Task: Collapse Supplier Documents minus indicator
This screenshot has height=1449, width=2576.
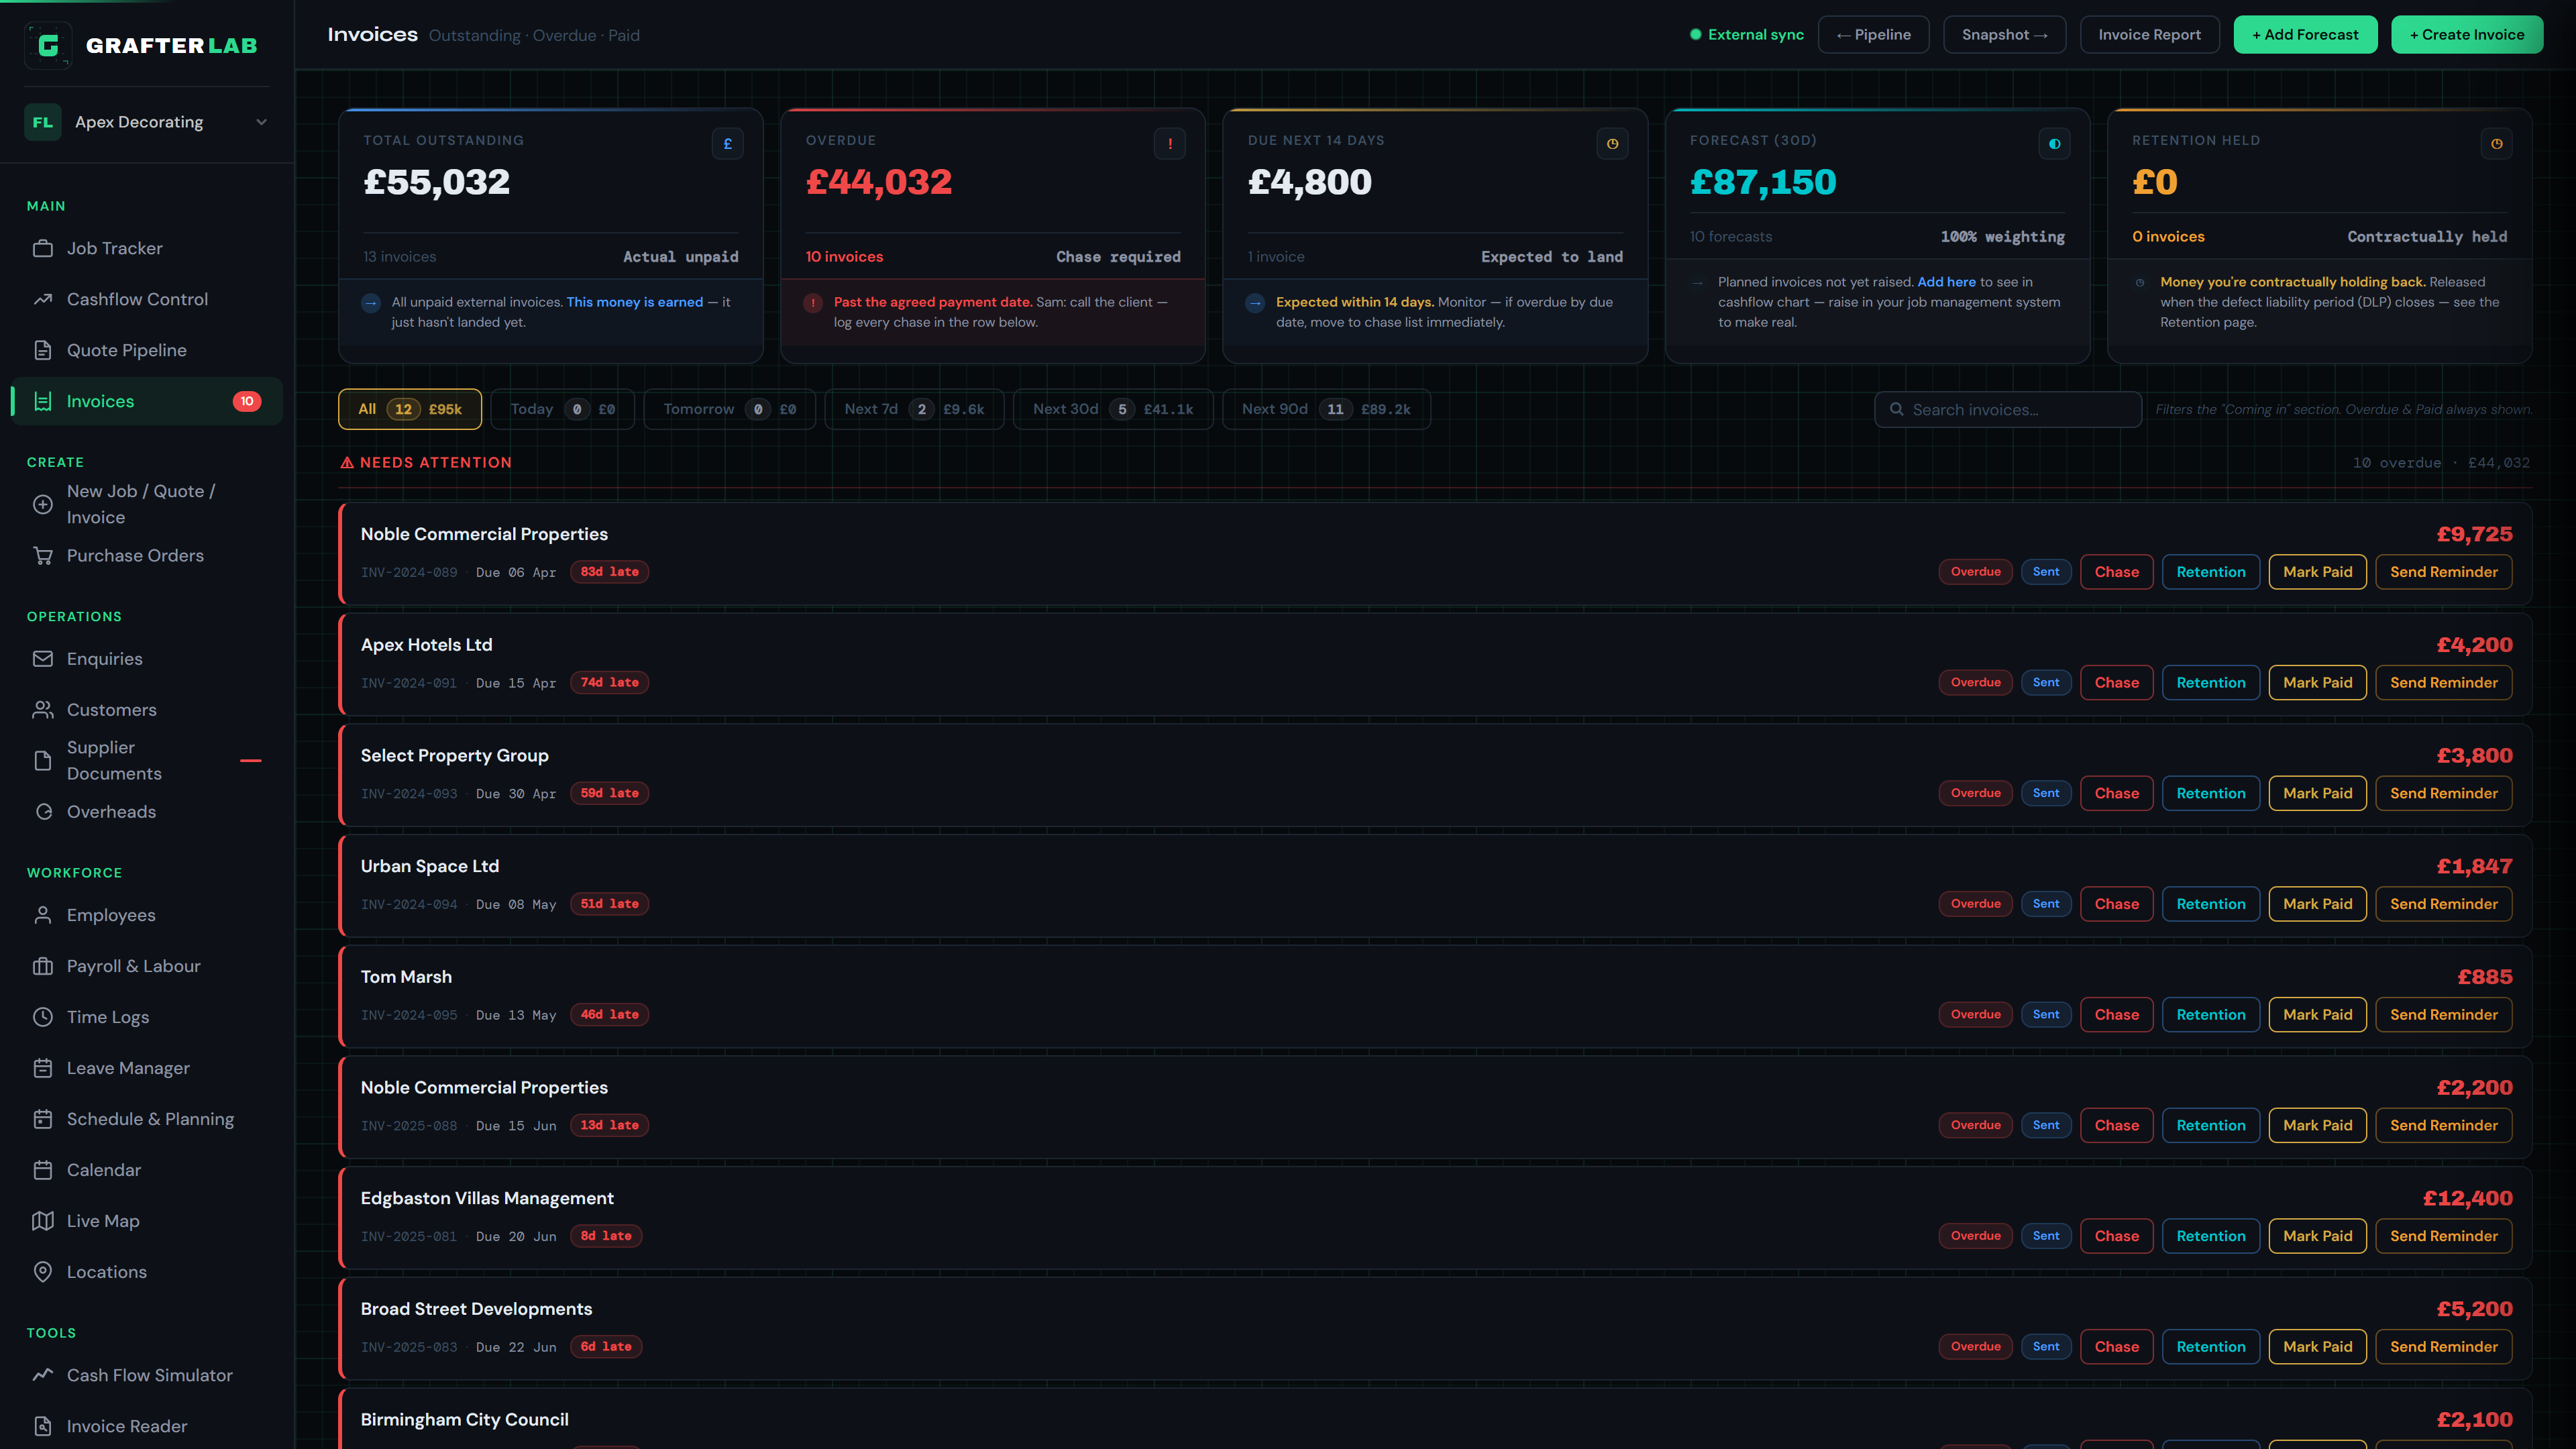Action: [251, 761]
